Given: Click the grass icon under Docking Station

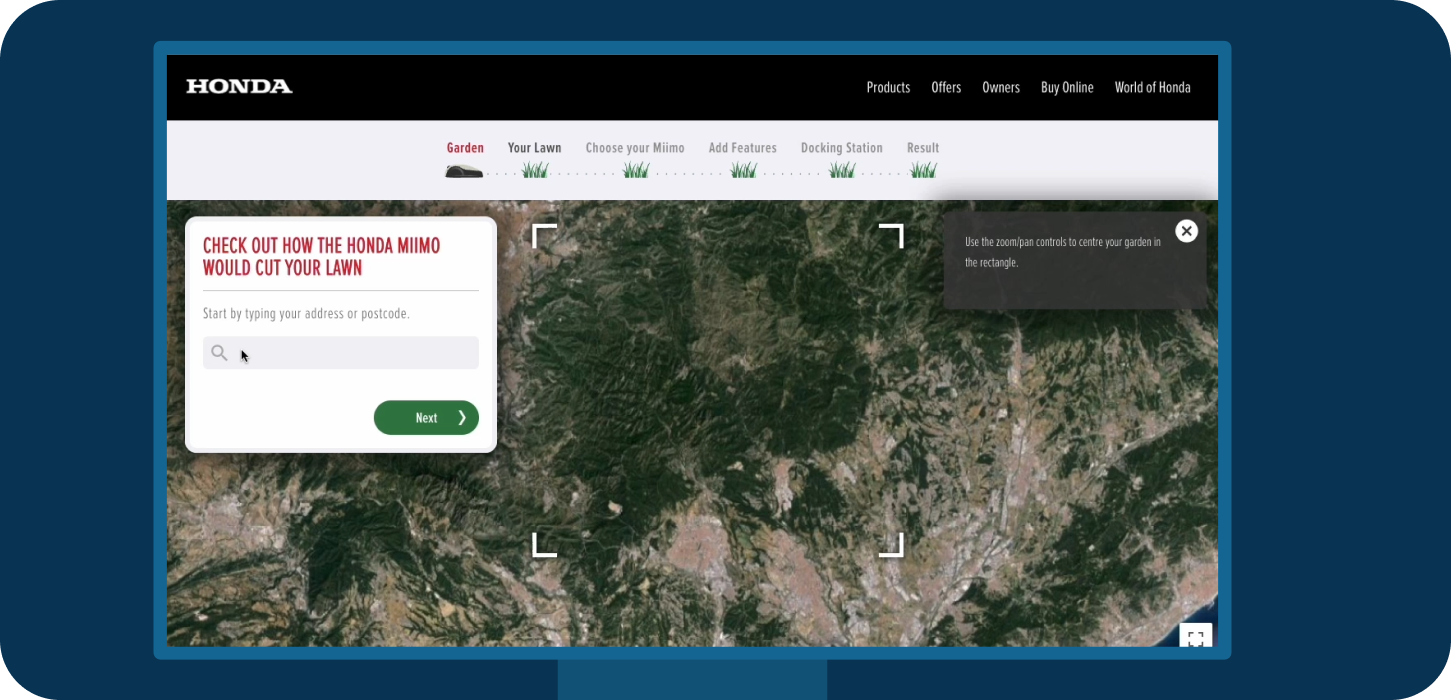Looking at the screenshot, I should pos(842,170).
